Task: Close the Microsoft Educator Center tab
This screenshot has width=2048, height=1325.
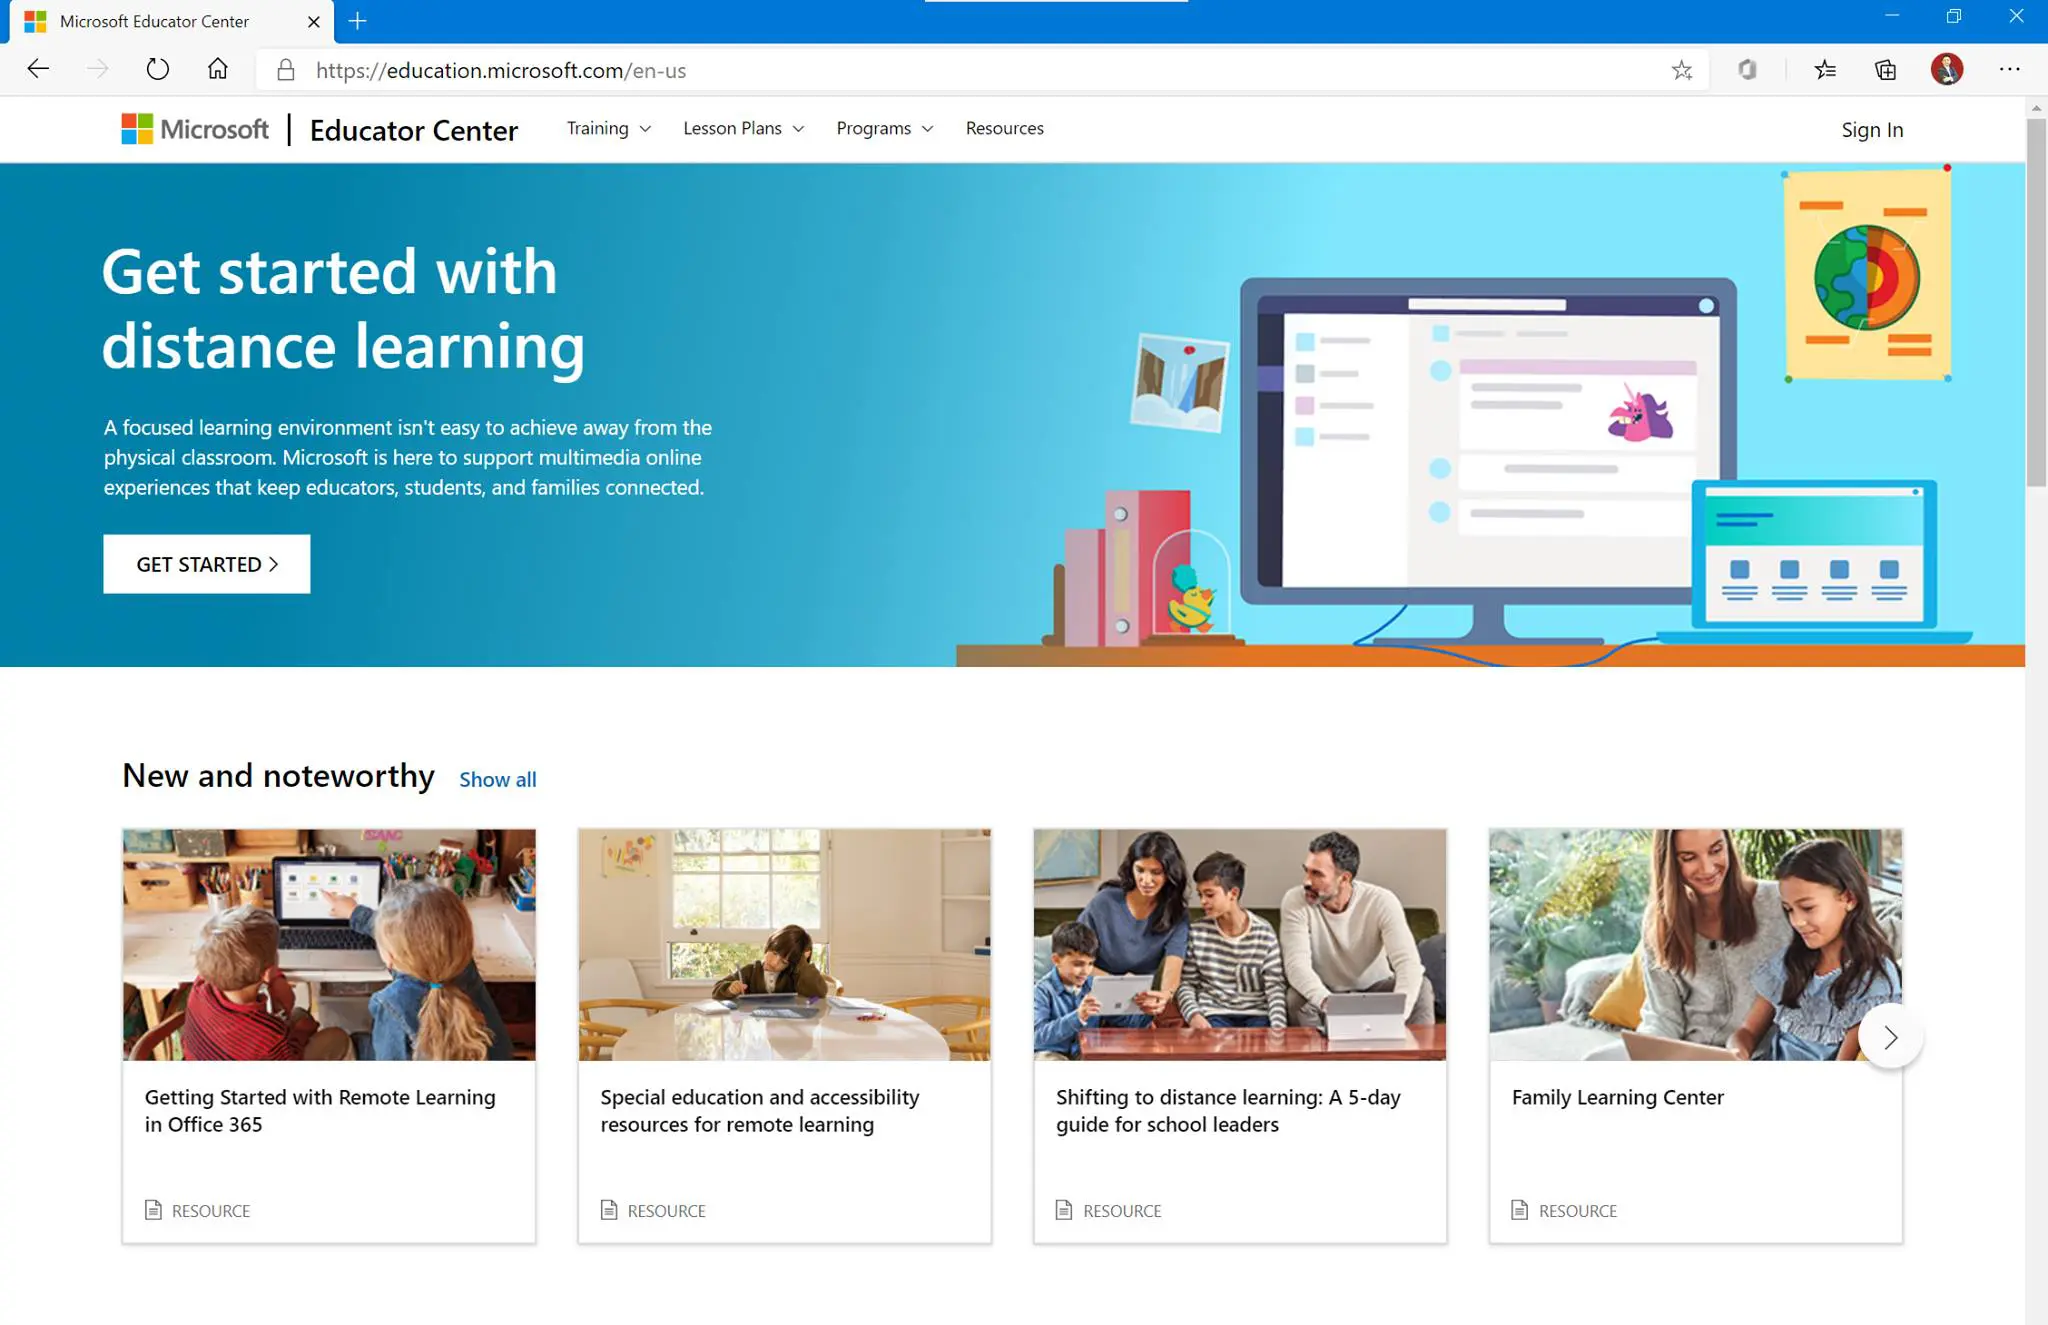Action: tap(314, 21)
